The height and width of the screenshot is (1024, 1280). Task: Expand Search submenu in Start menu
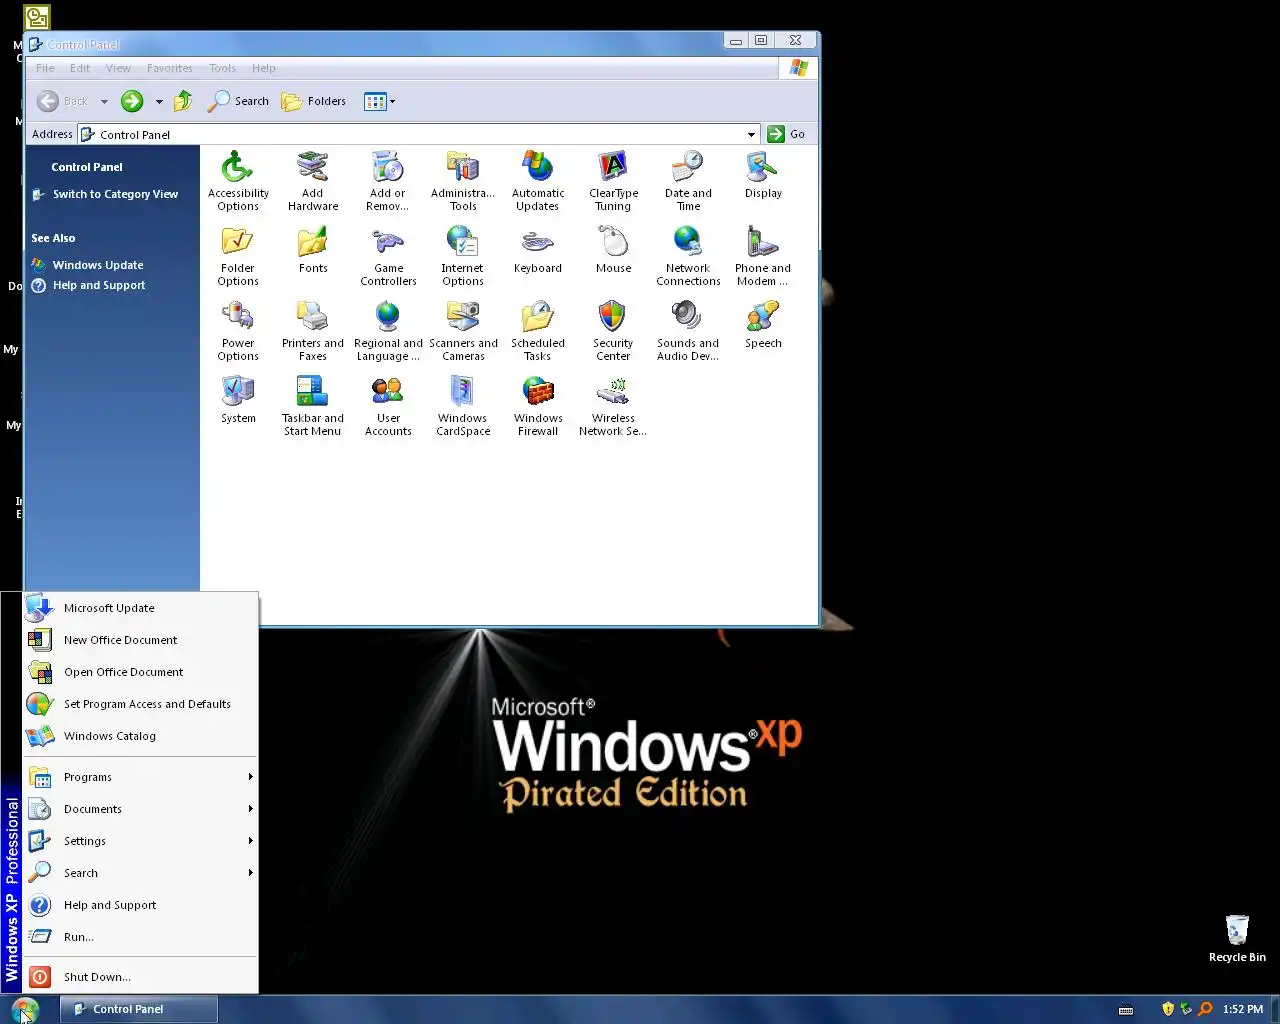pos(140,873)
